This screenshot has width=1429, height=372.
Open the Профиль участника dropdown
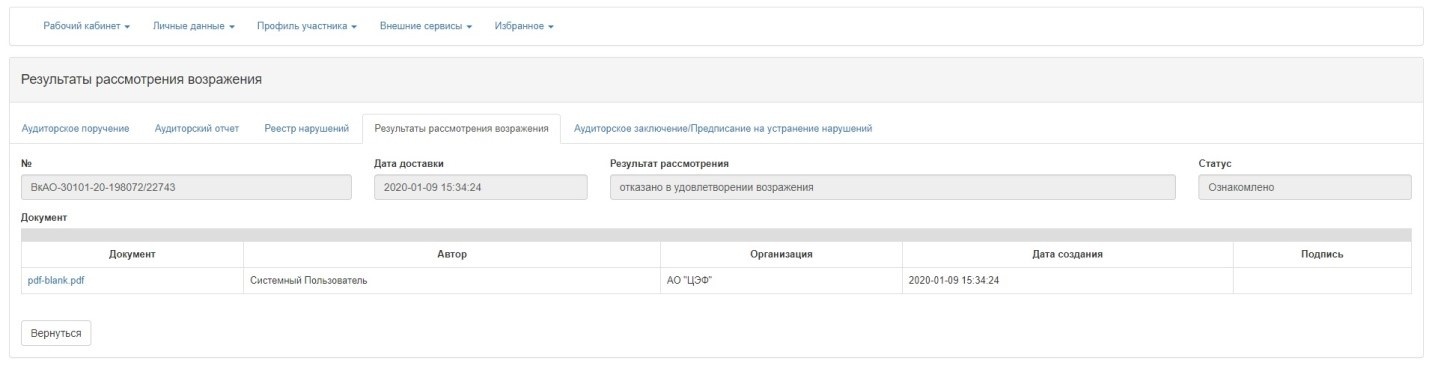[x=307, y=26]
